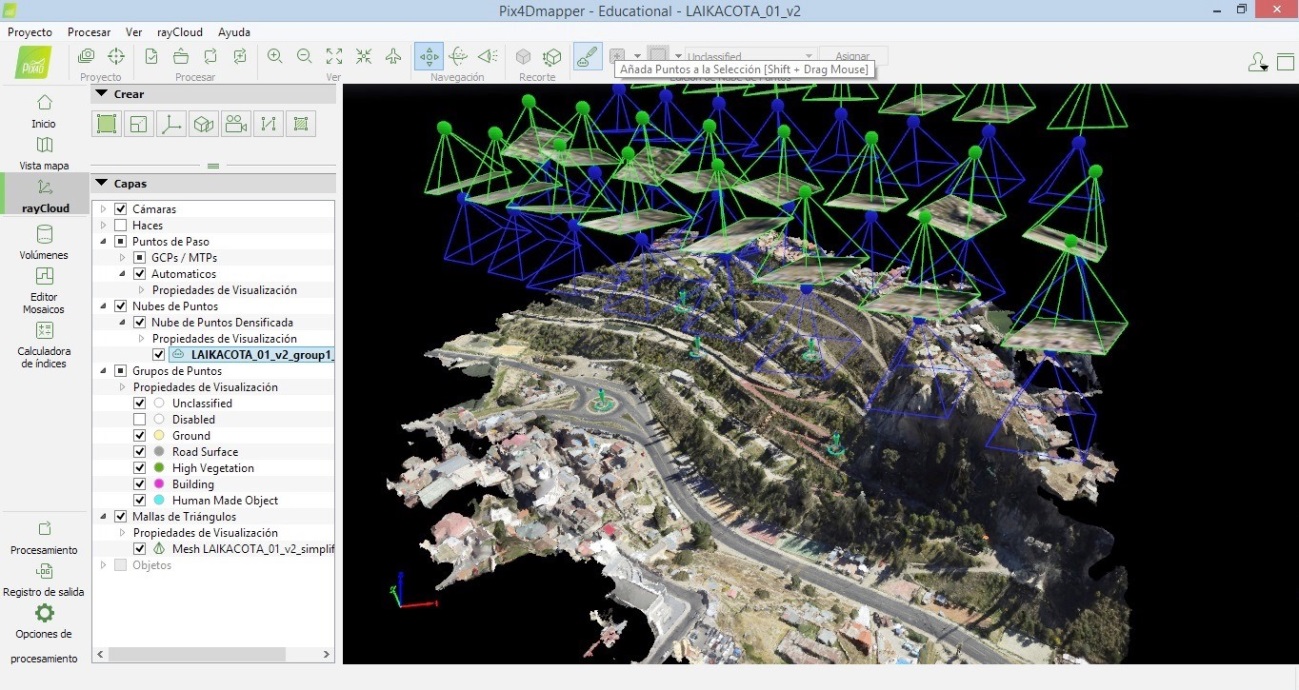This screenshot has height=690, width=1299.
Task: Open the Proyecto menu
Action: pyautogui.click(x=30, y=32)
